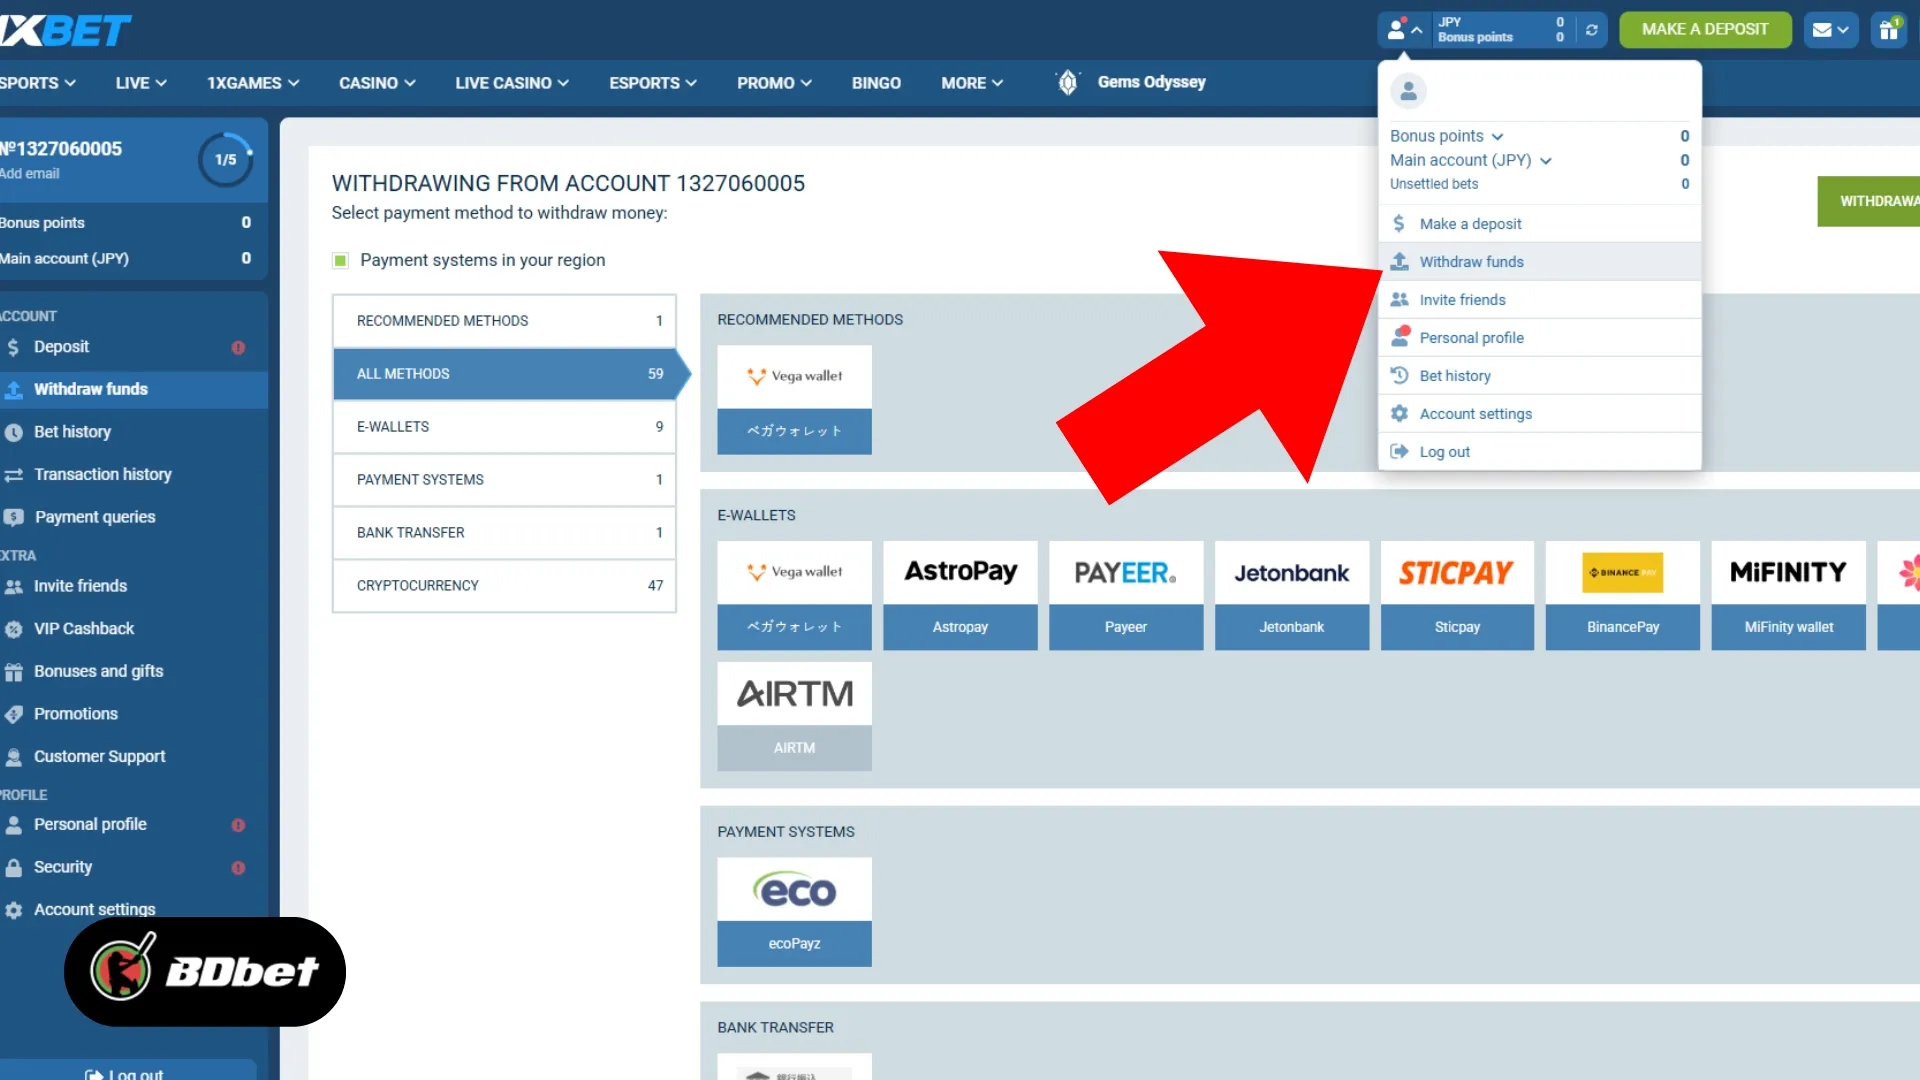Click sidebar Bonuses and gifts icon
Viewport: 1920px width, 1080px height.
(x=13, y=672)
